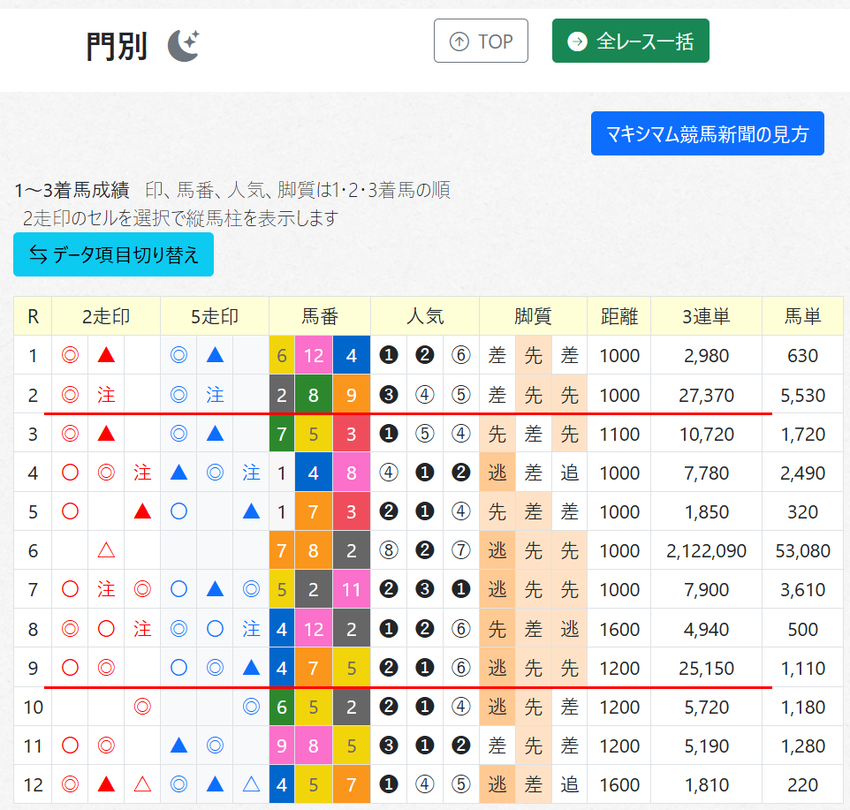
Task: Click race 3 distance 1100
Action: point(619,434)
